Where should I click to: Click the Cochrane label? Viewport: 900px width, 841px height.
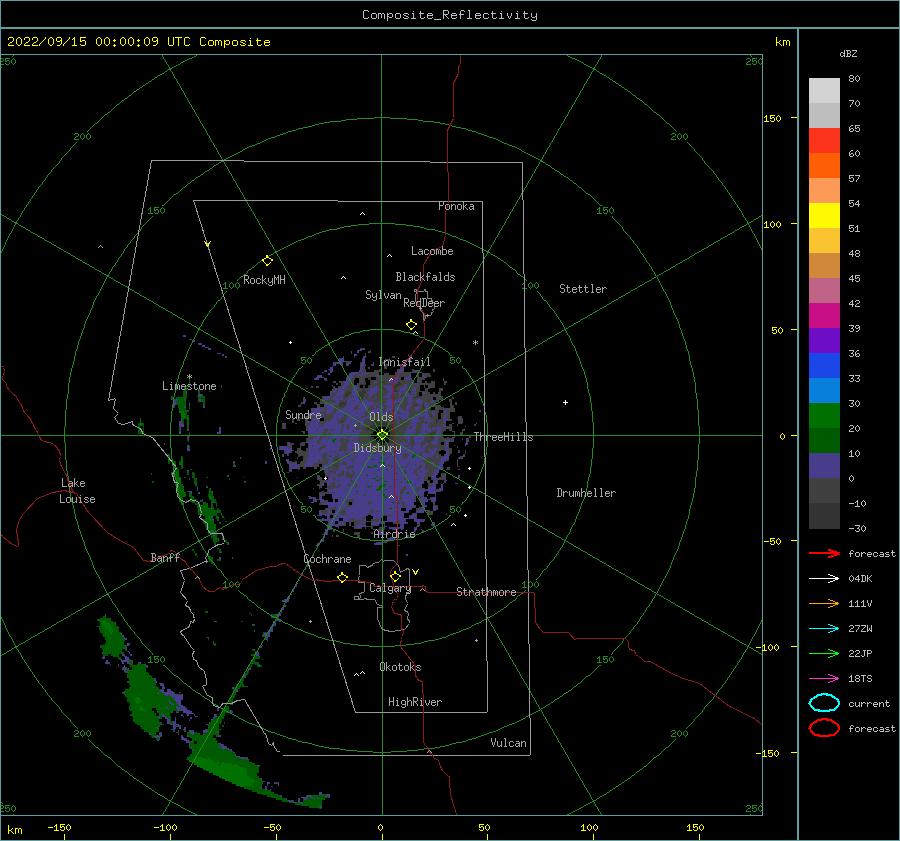(x=327, y=559)
